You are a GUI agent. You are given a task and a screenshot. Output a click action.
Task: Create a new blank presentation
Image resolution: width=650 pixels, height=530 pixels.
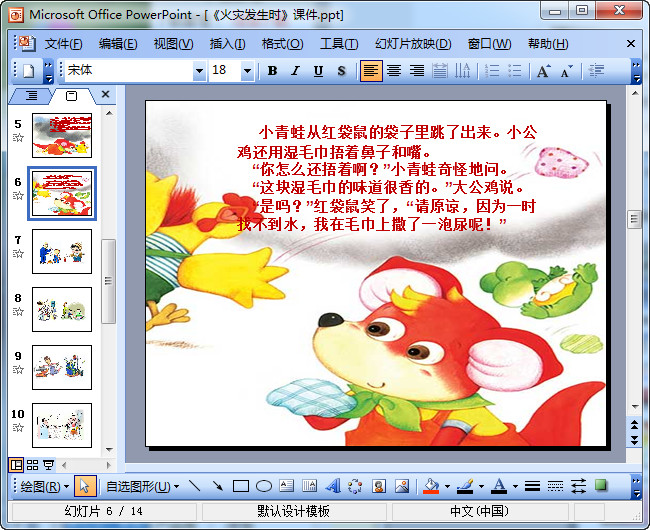28,71
